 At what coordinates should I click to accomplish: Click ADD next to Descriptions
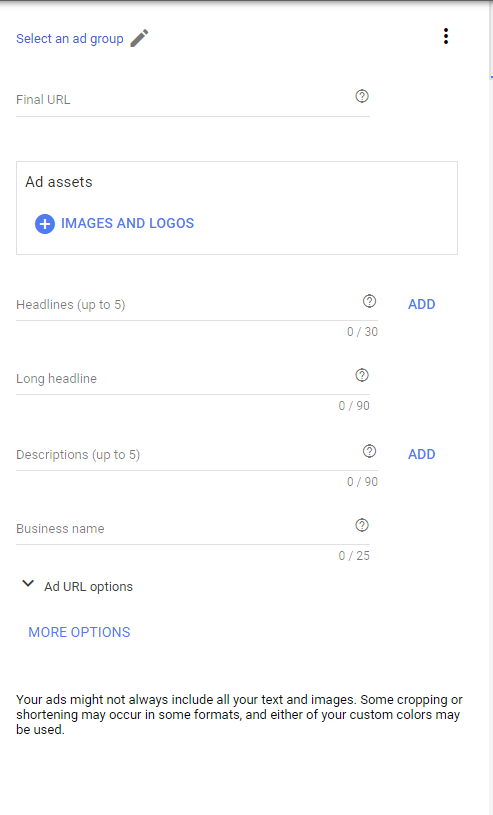pyautogui.click(x=421, y=454)
